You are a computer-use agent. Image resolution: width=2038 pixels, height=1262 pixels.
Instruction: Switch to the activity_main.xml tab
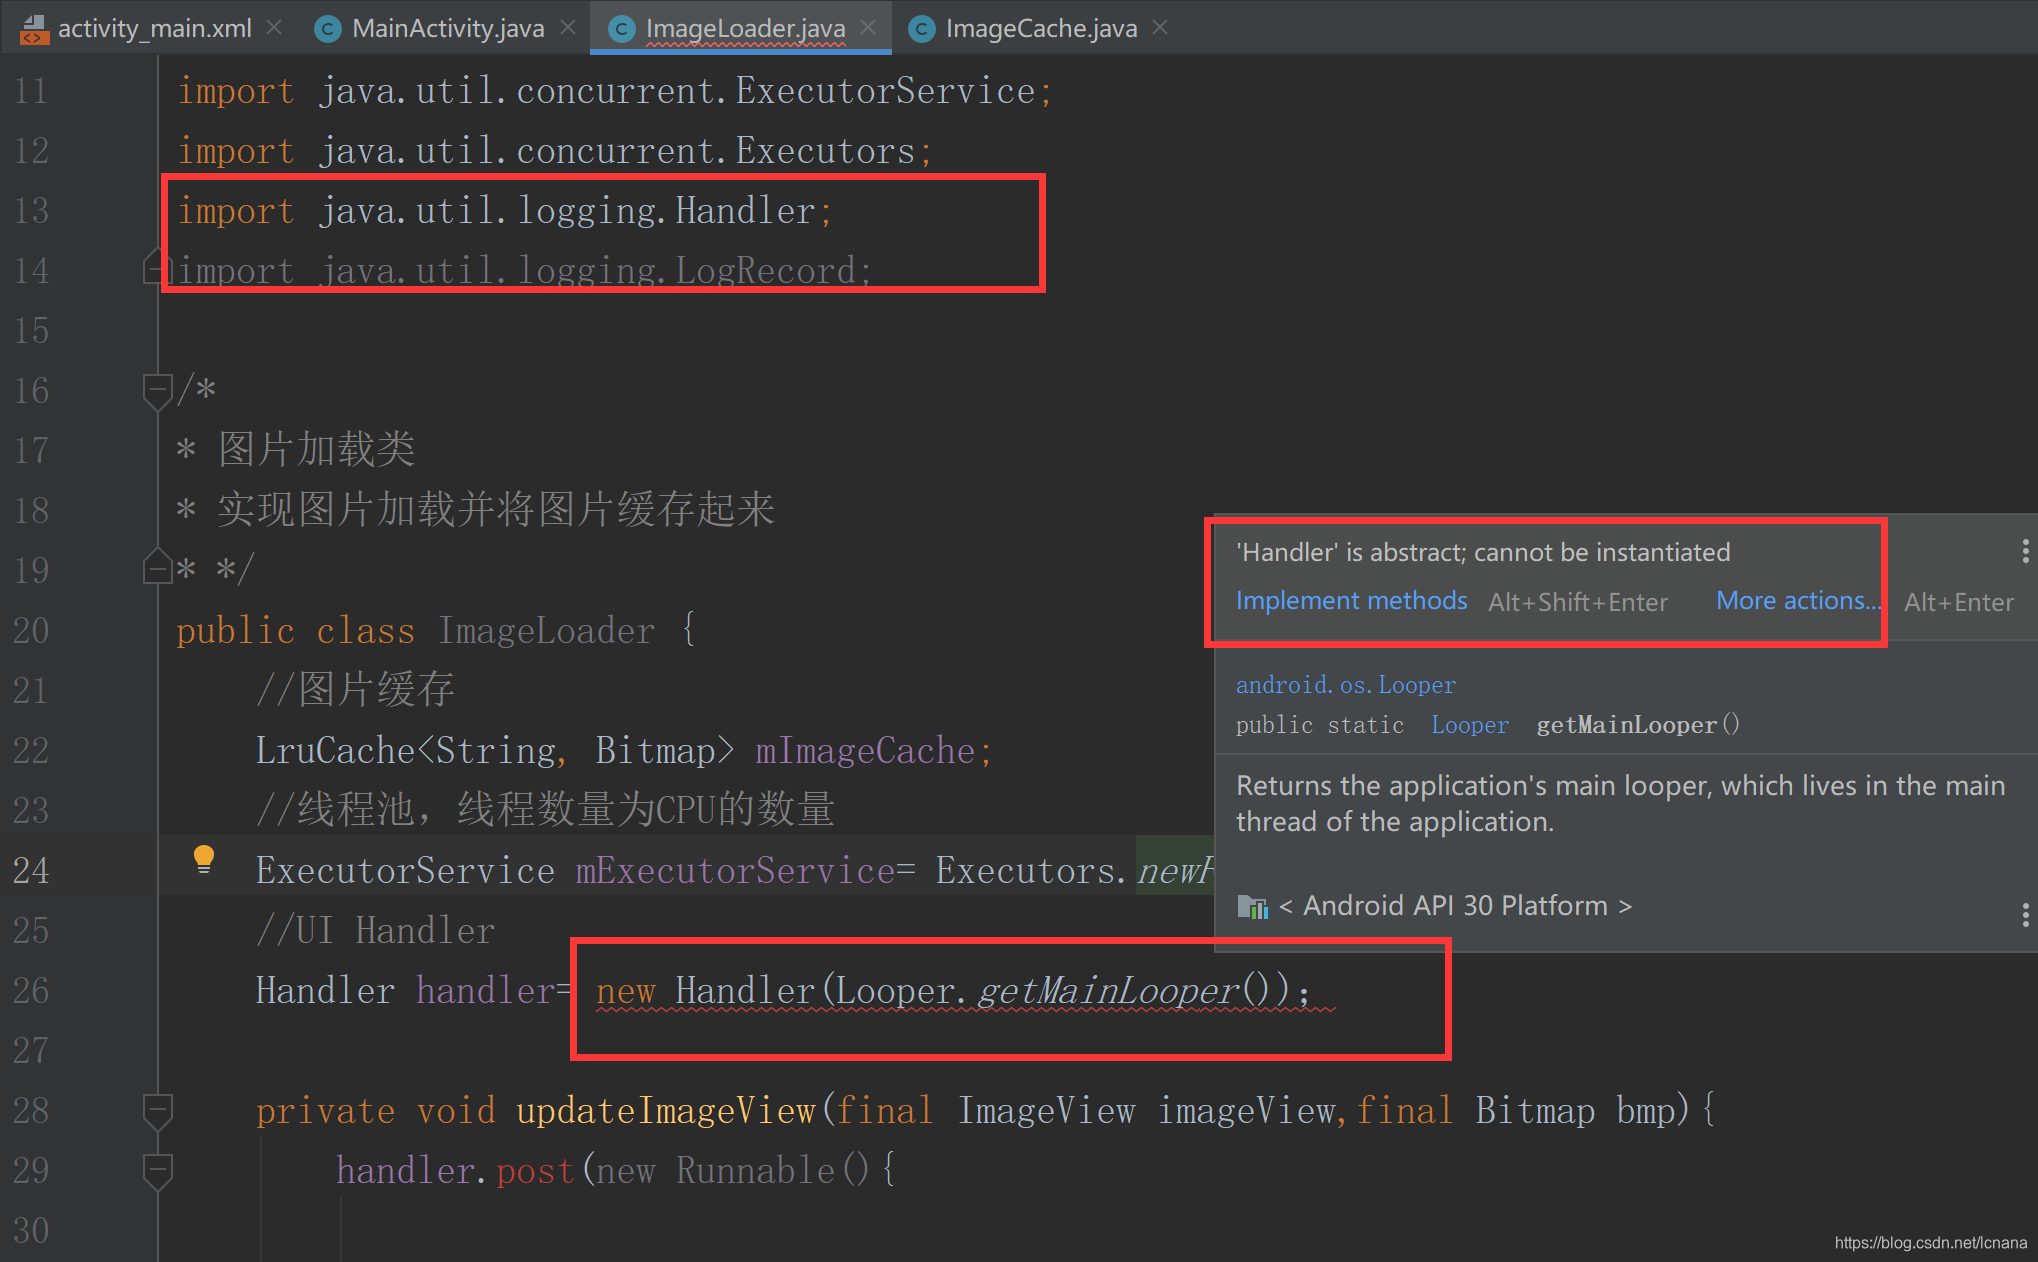[154, 28]
